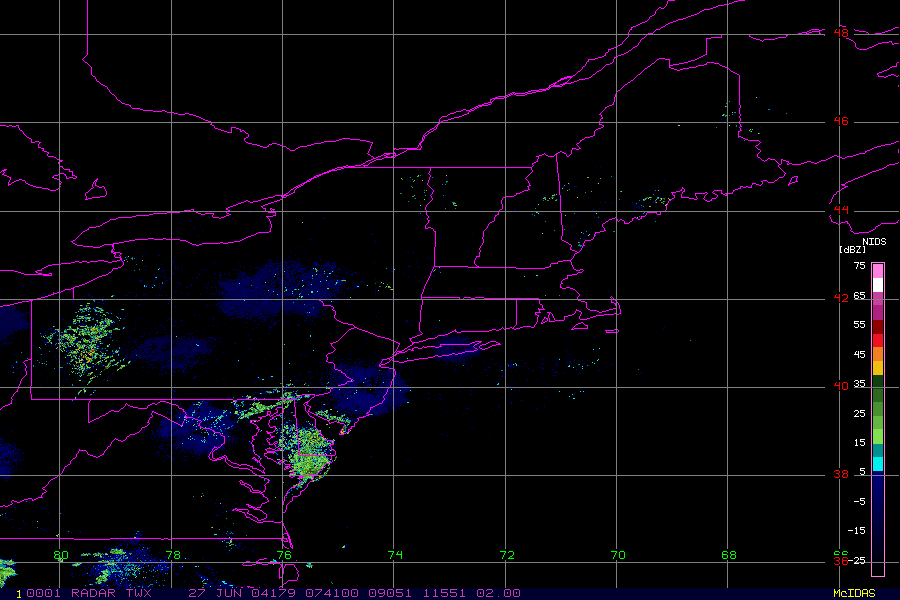Select the '[dBZ]' unit label

(852, 250)
